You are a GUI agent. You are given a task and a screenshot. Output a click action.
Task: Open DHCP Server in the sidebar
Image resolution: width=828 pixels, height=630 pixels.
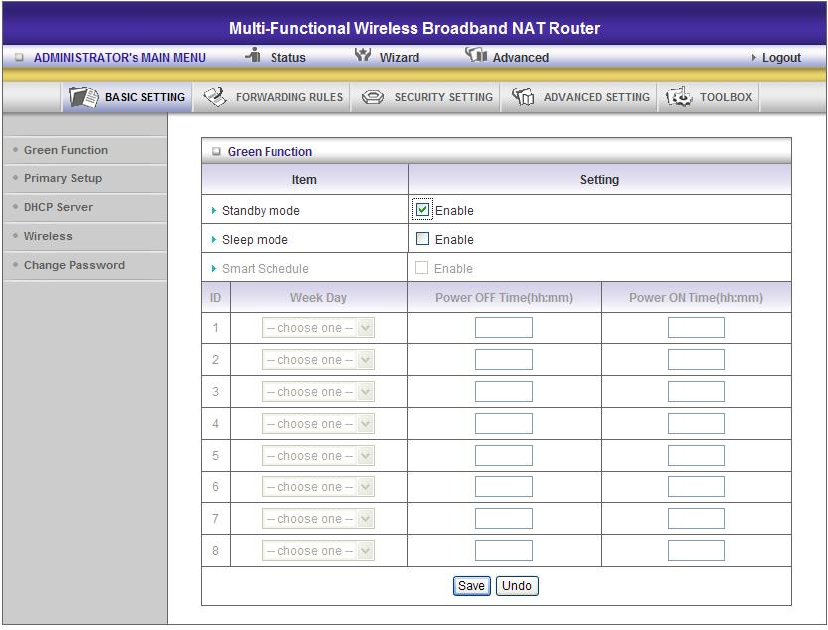58,207
